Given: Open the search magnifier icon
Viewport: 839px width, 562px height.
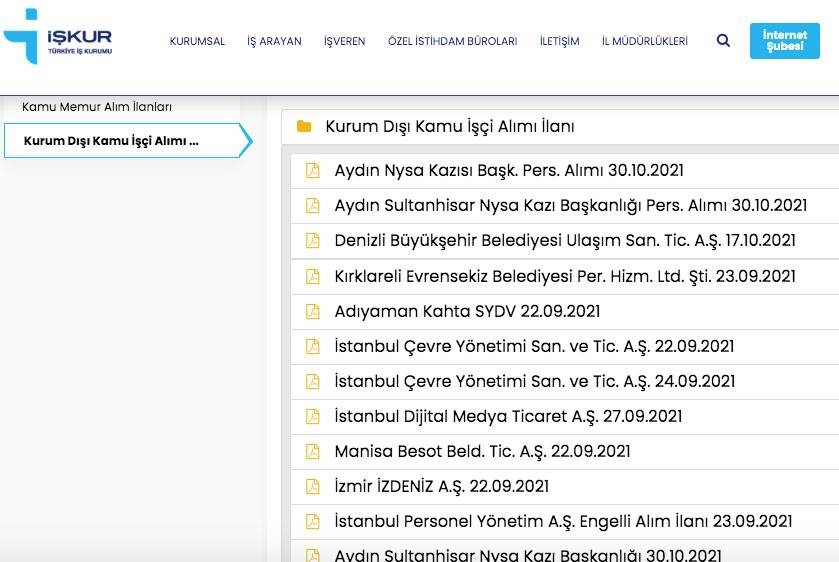Looking at the screenshot, I should (723, 41).
